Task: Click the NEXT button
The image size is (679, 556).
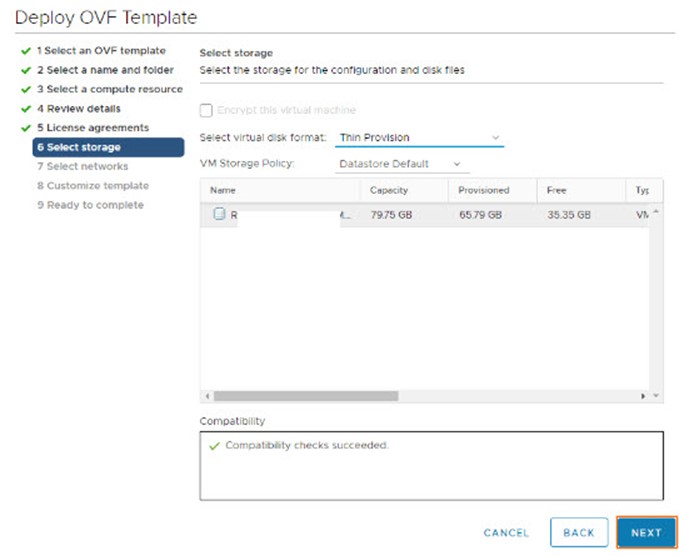Action: coord(646,533)
